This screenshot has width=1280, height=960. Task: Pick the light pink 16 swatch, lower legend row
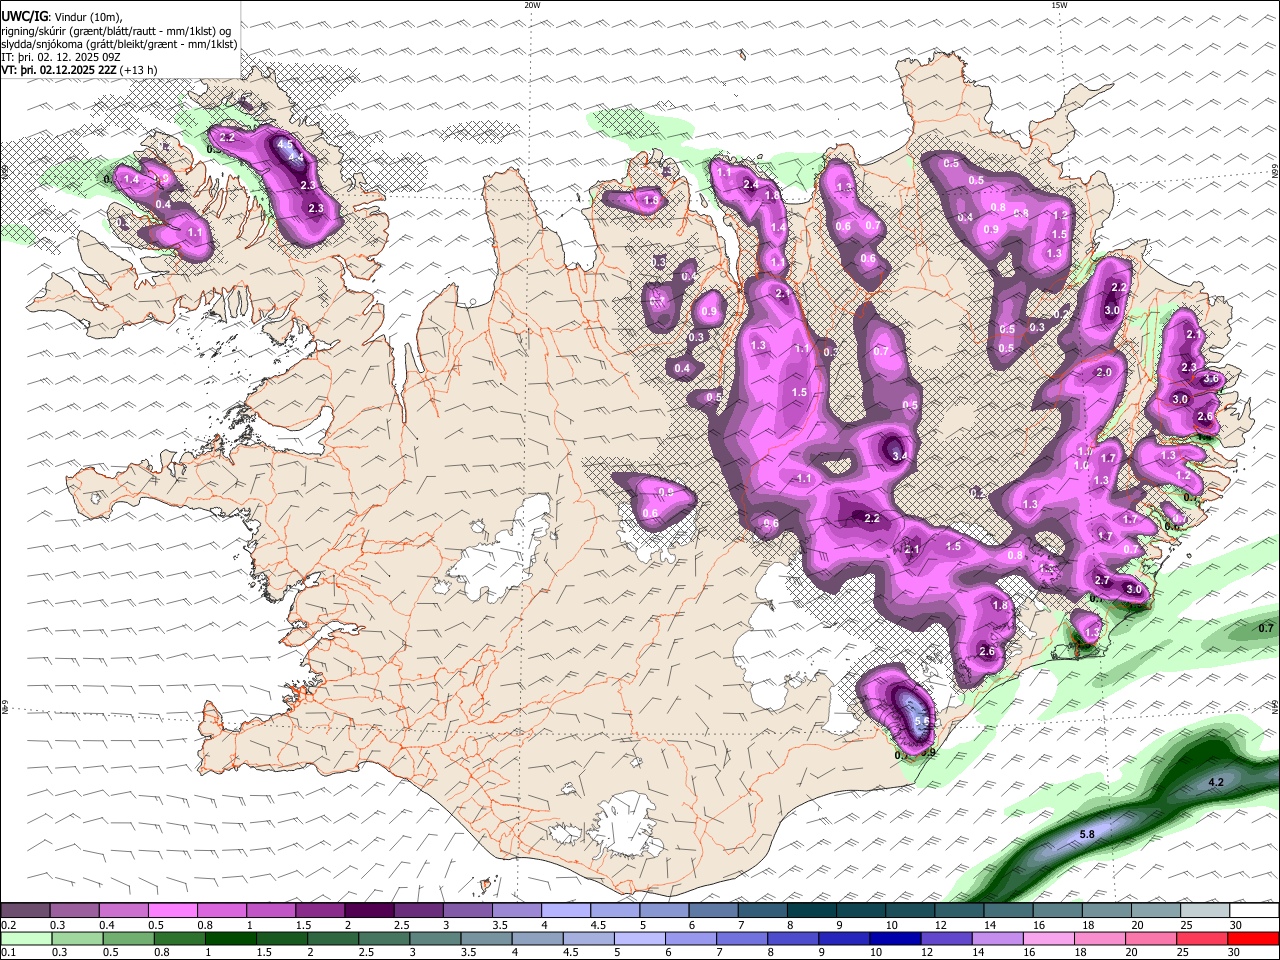1049,938
